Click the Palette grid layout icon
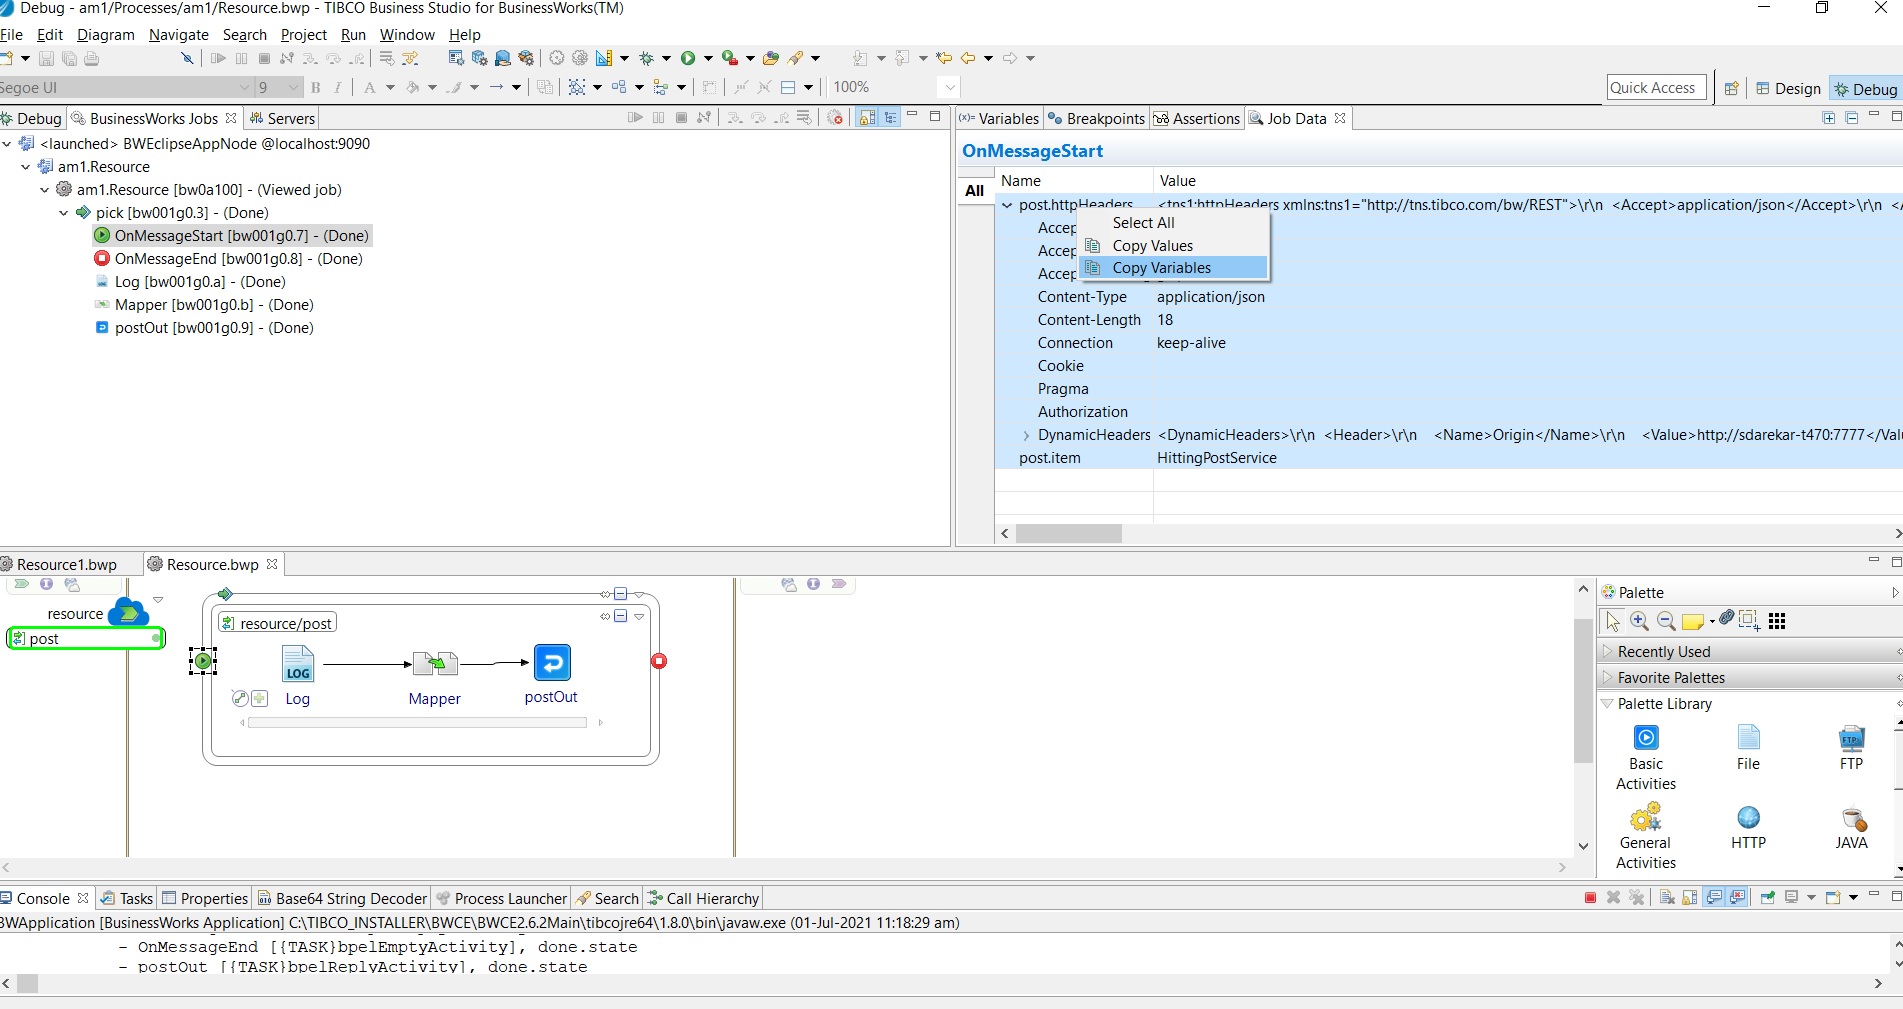Viewport: 1903px width, 1009px height. click(1777, 621)
